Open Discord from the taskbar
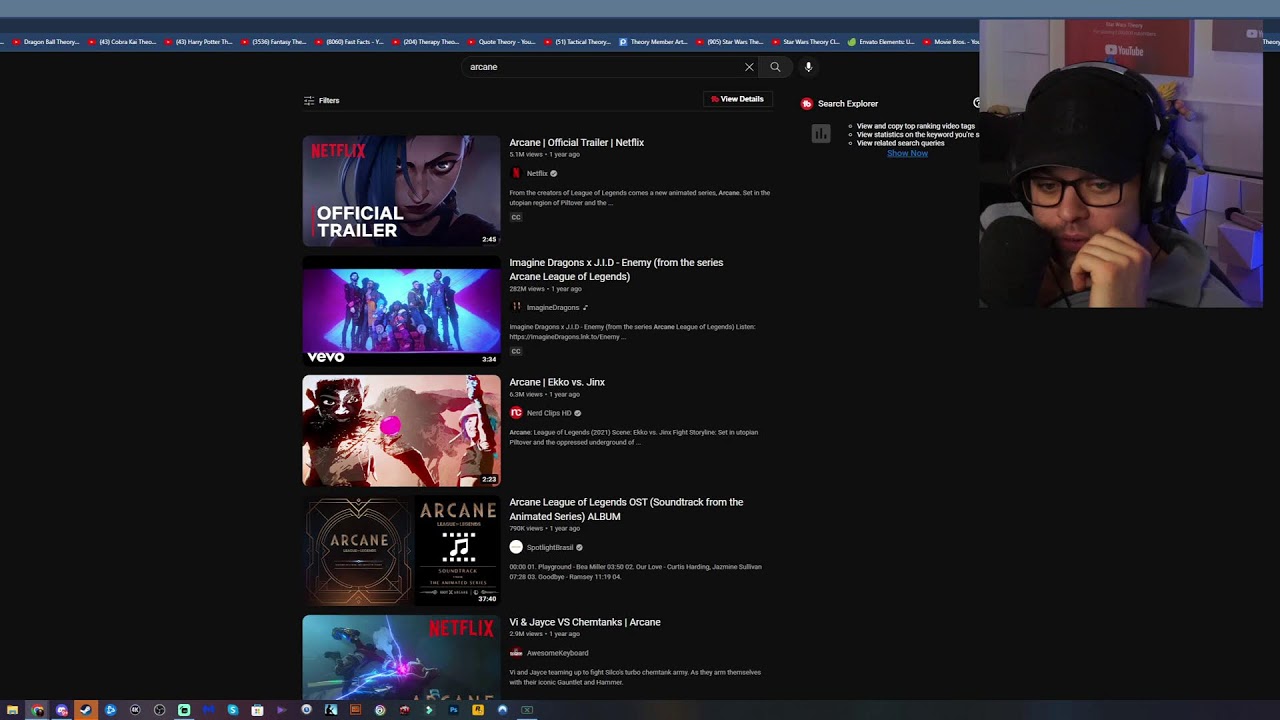Viewport: 1280px width, 720px height. point(62,710)
